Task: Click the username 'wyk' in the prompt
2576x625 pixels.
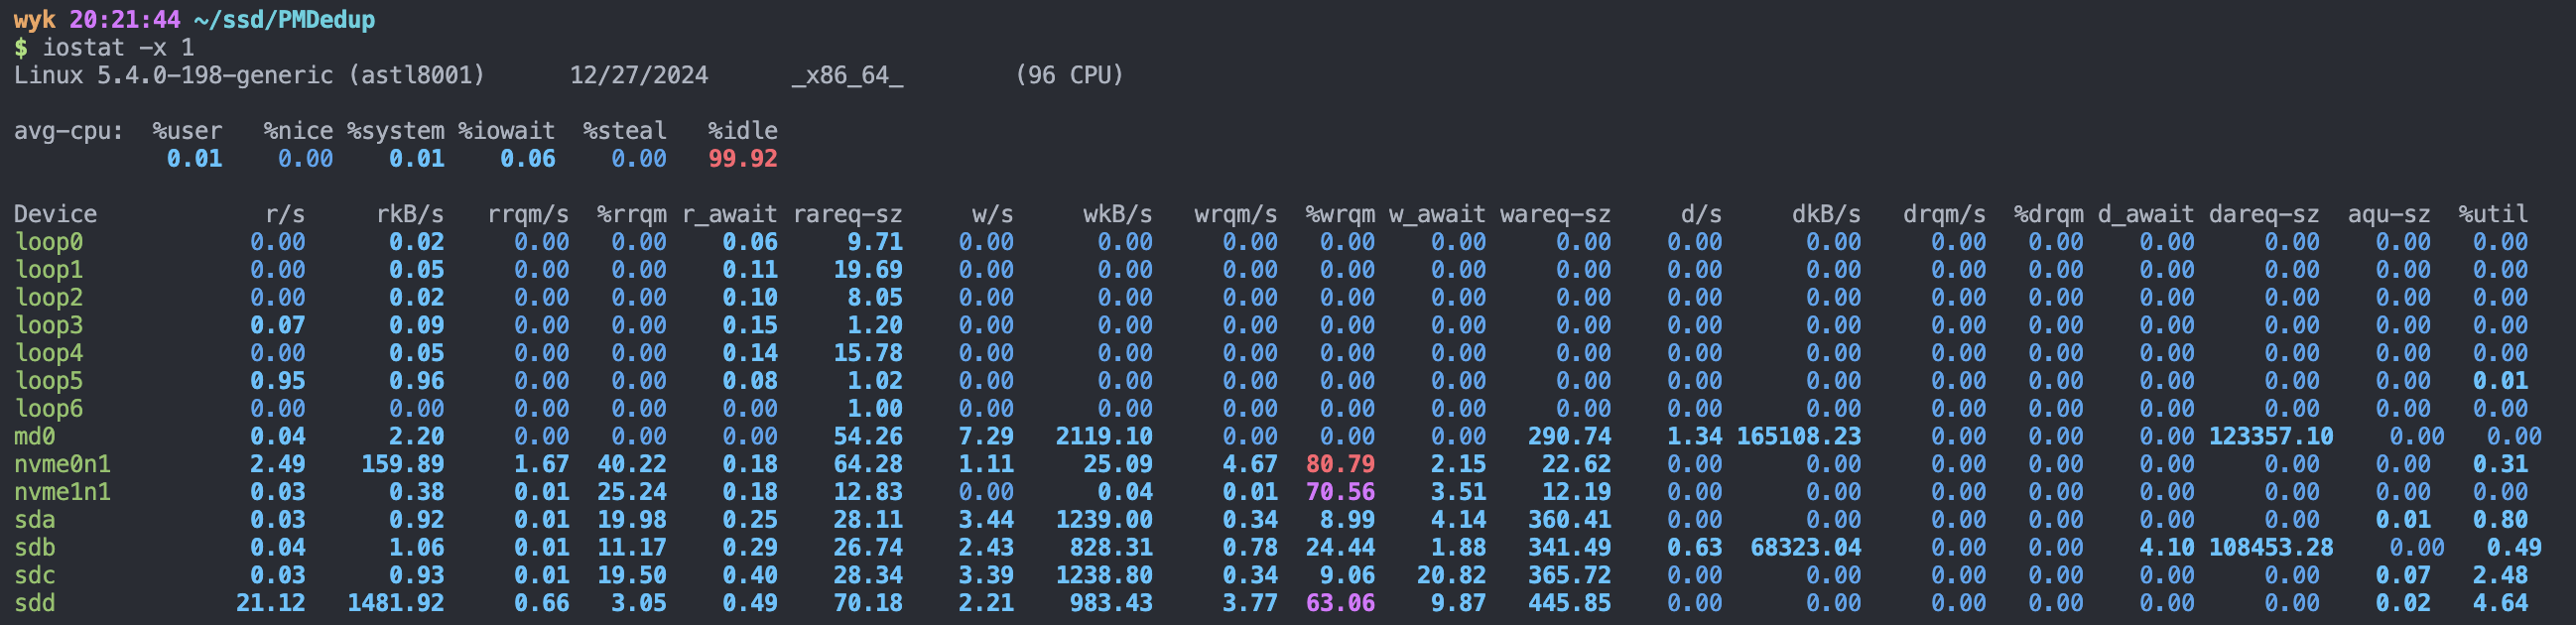Action: coord(35,20)
